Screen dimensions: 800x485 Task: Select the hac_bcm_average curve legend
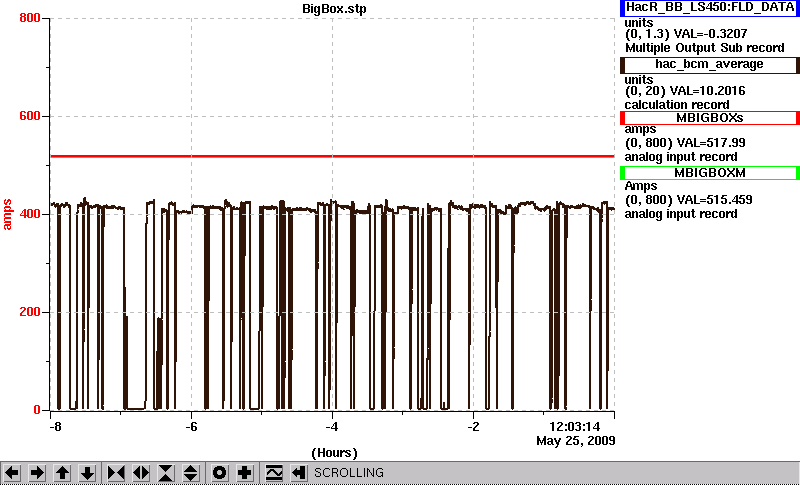(710, 65)
